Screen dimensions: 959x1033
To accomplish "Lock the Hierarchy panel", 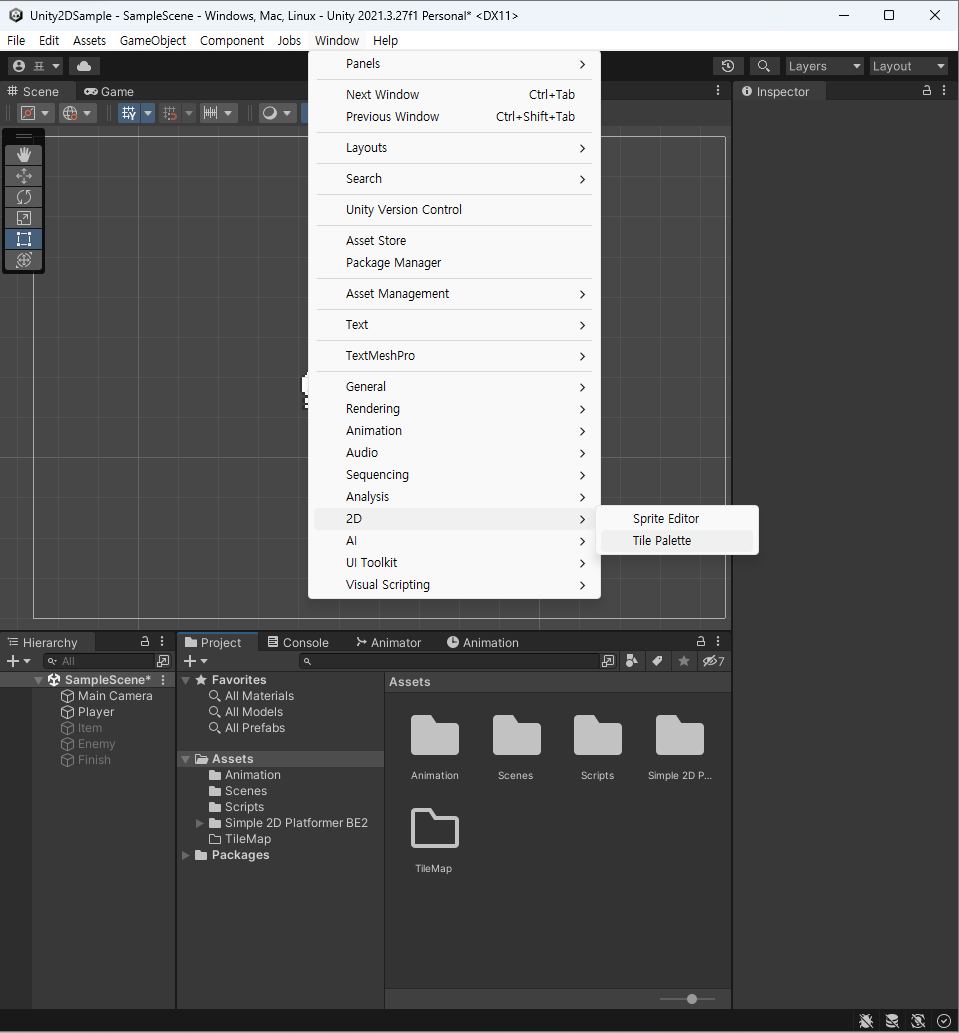I will point(145,642).
